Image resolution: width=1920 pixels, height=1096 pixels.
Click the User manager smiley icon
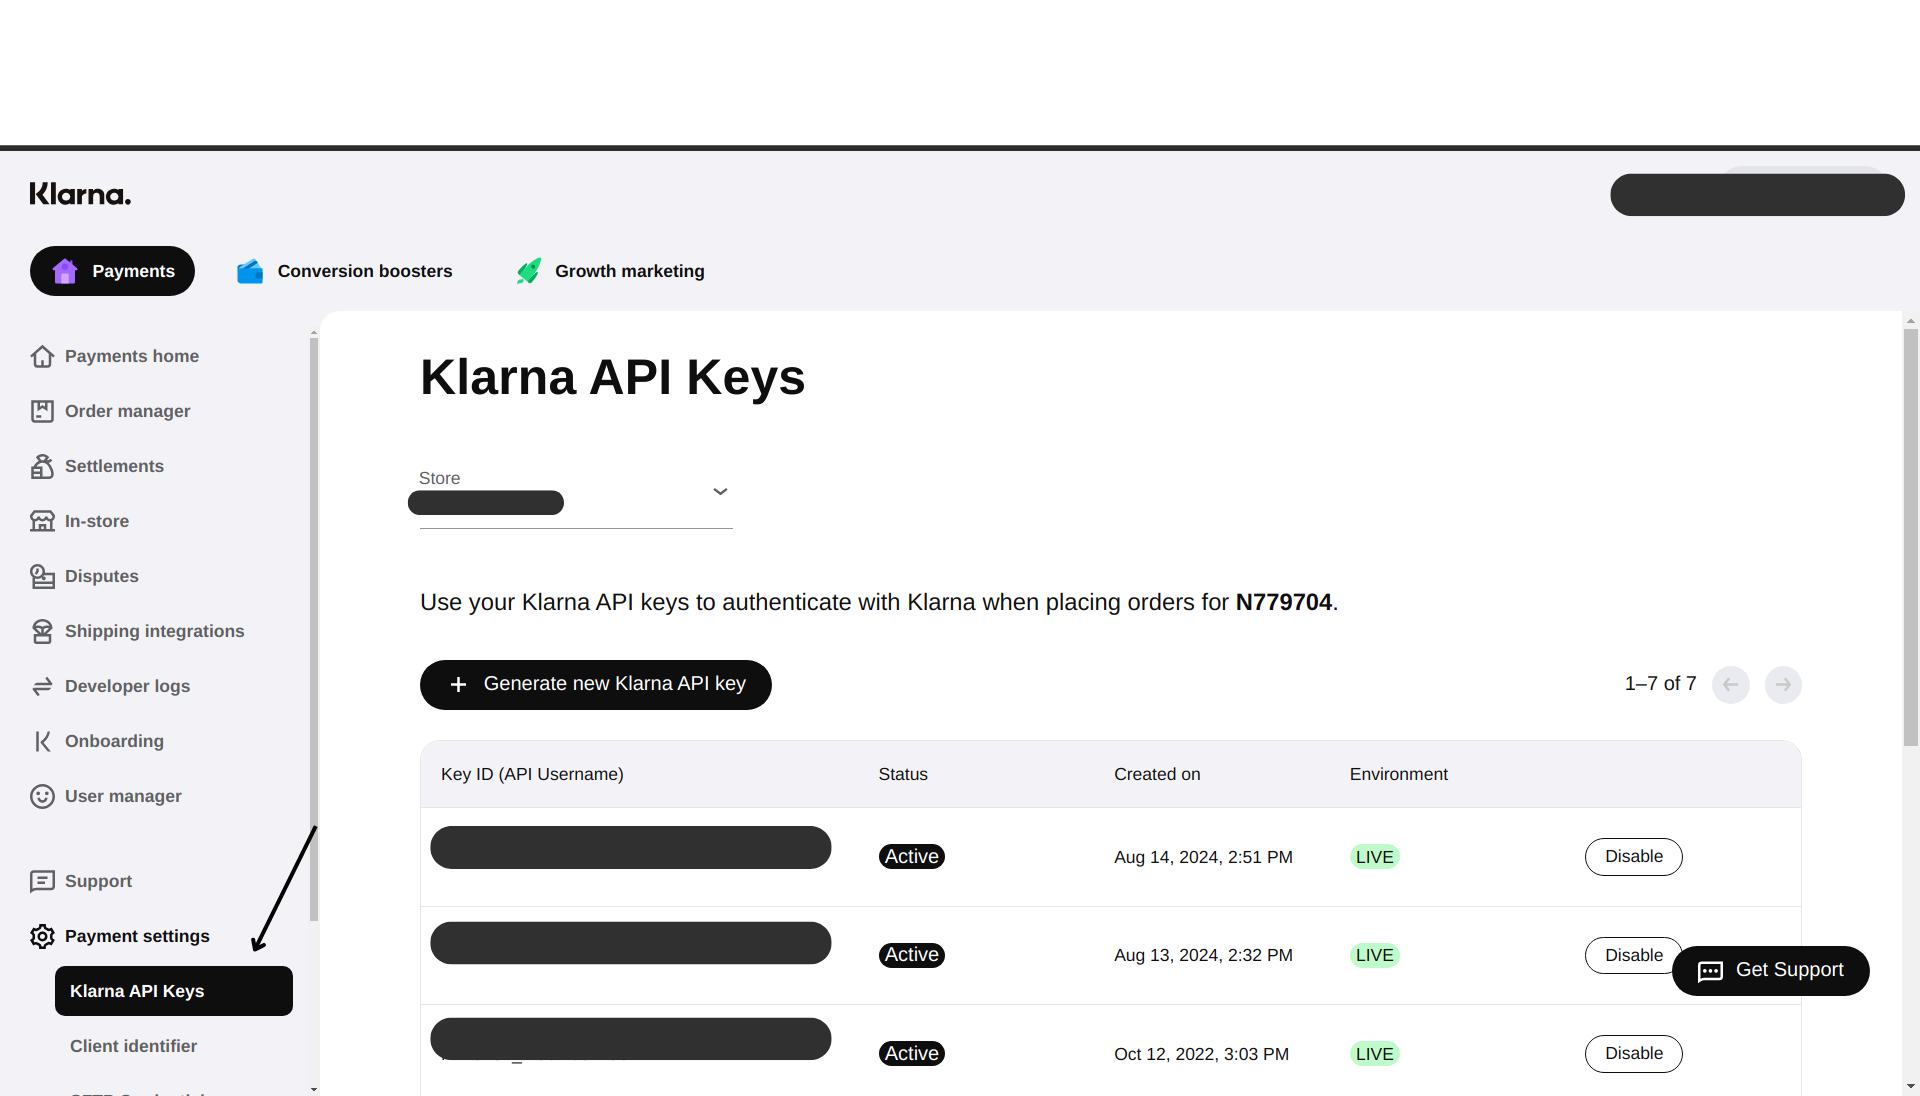coord(42,796)
